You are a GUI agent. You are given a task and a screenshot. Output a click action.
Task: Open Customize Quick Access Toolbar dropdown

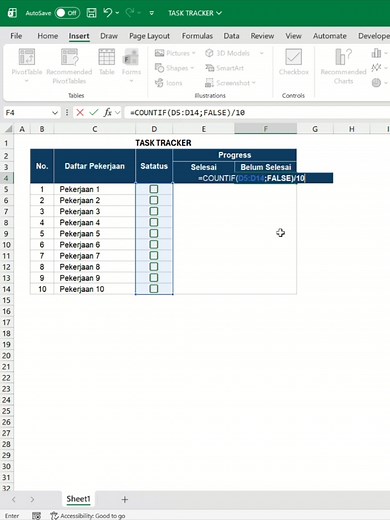[x=152, y=13]
